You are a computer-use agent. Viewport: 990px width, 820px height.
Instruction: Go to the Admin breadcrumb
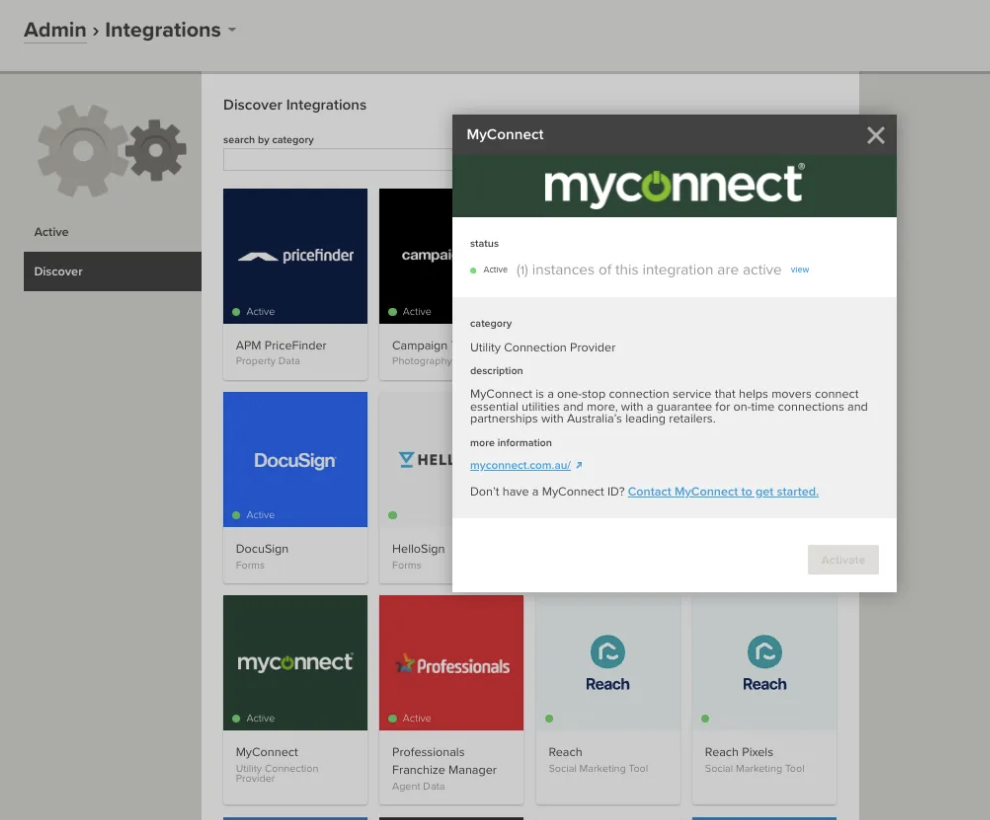(55, 30)
